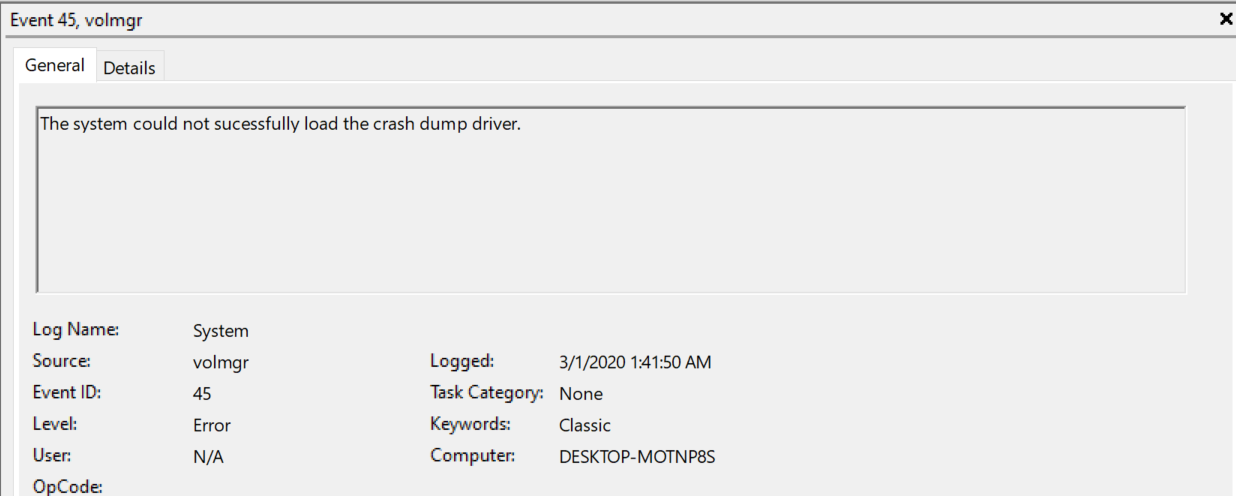The width and height of the screenshot is (1236, 496).
Task: Click the 'Computer:' field label
Action: (x=473, y=456)
